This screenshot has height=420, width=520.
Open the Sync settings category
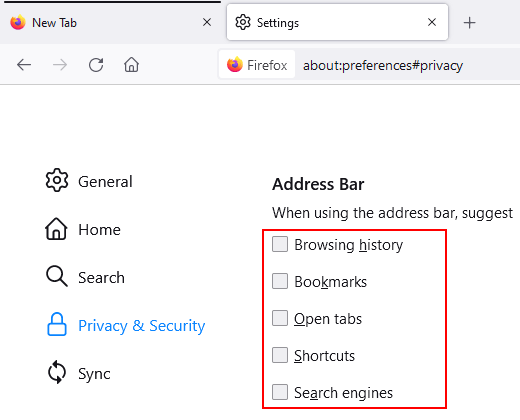[79, 373]
